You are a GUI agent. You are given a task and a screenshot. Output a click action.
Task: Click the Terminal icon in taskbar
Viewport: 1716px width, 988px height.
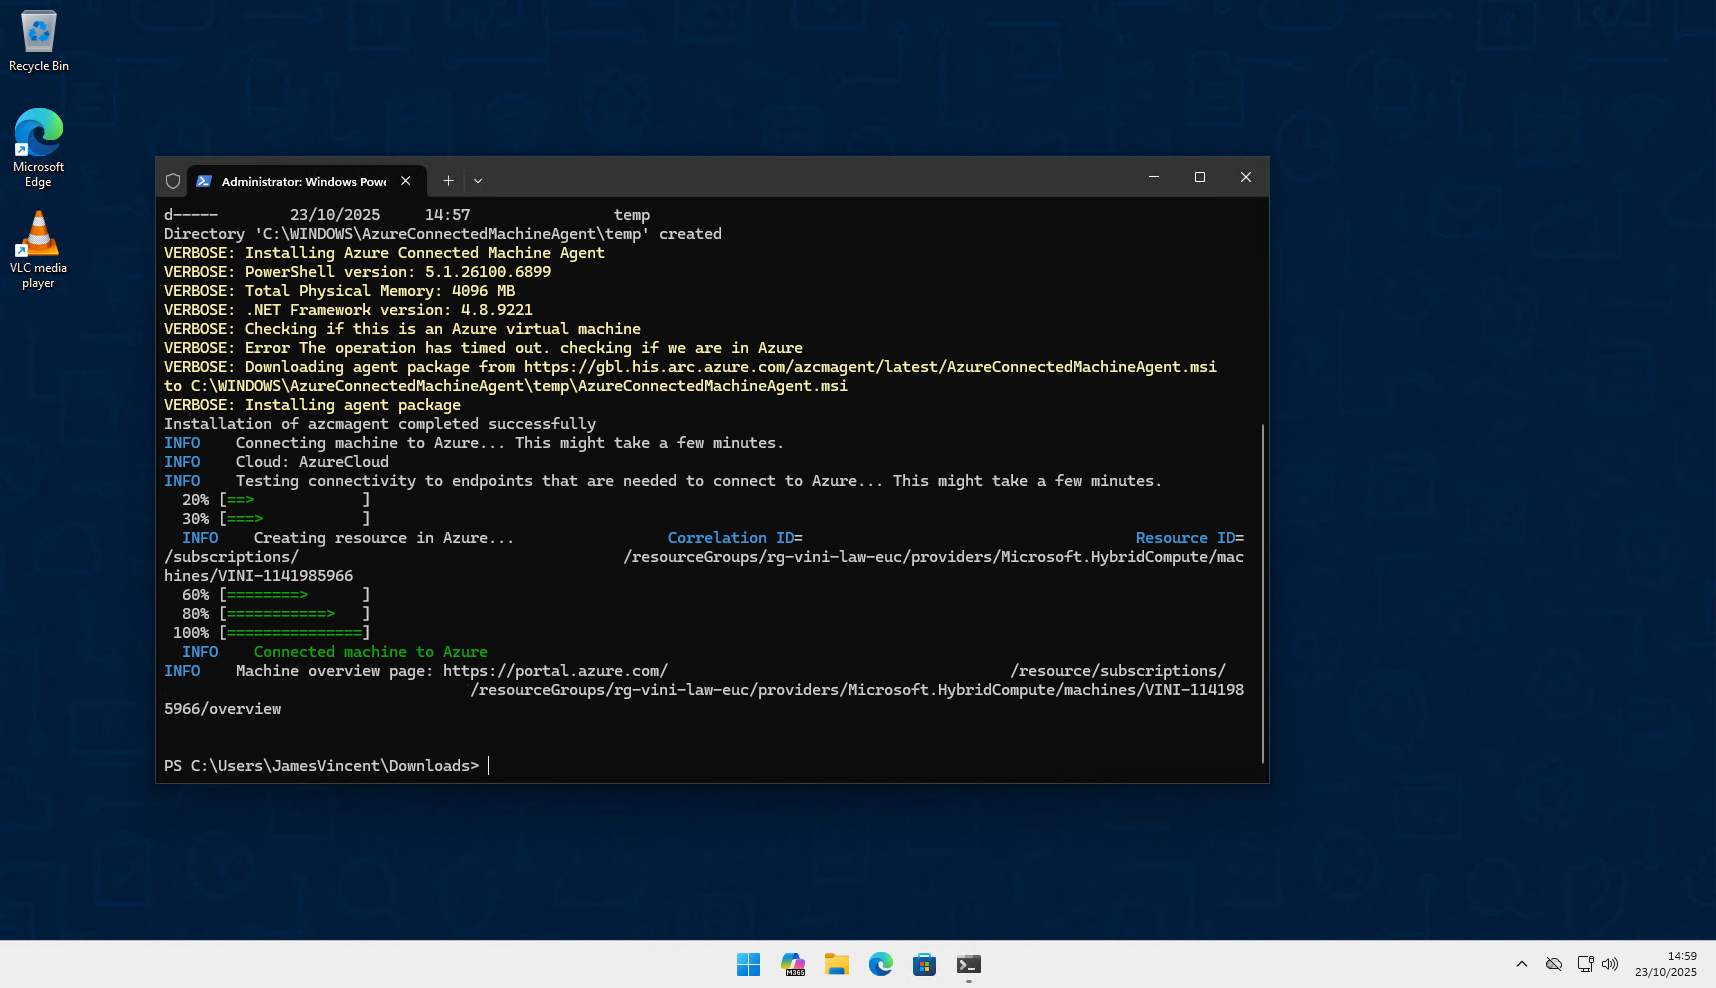(969, 964)
